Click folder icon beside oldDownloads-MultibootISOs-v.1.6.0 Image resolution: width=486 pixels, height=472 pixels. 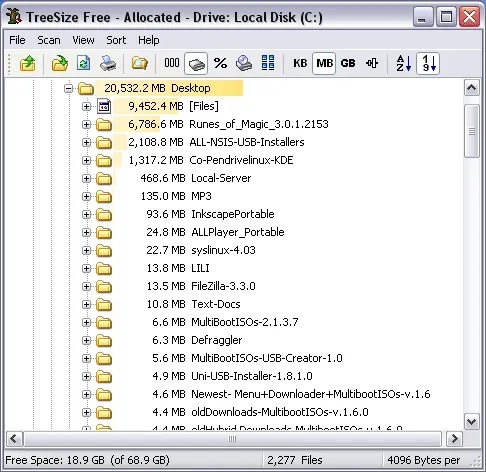[104, 413]
